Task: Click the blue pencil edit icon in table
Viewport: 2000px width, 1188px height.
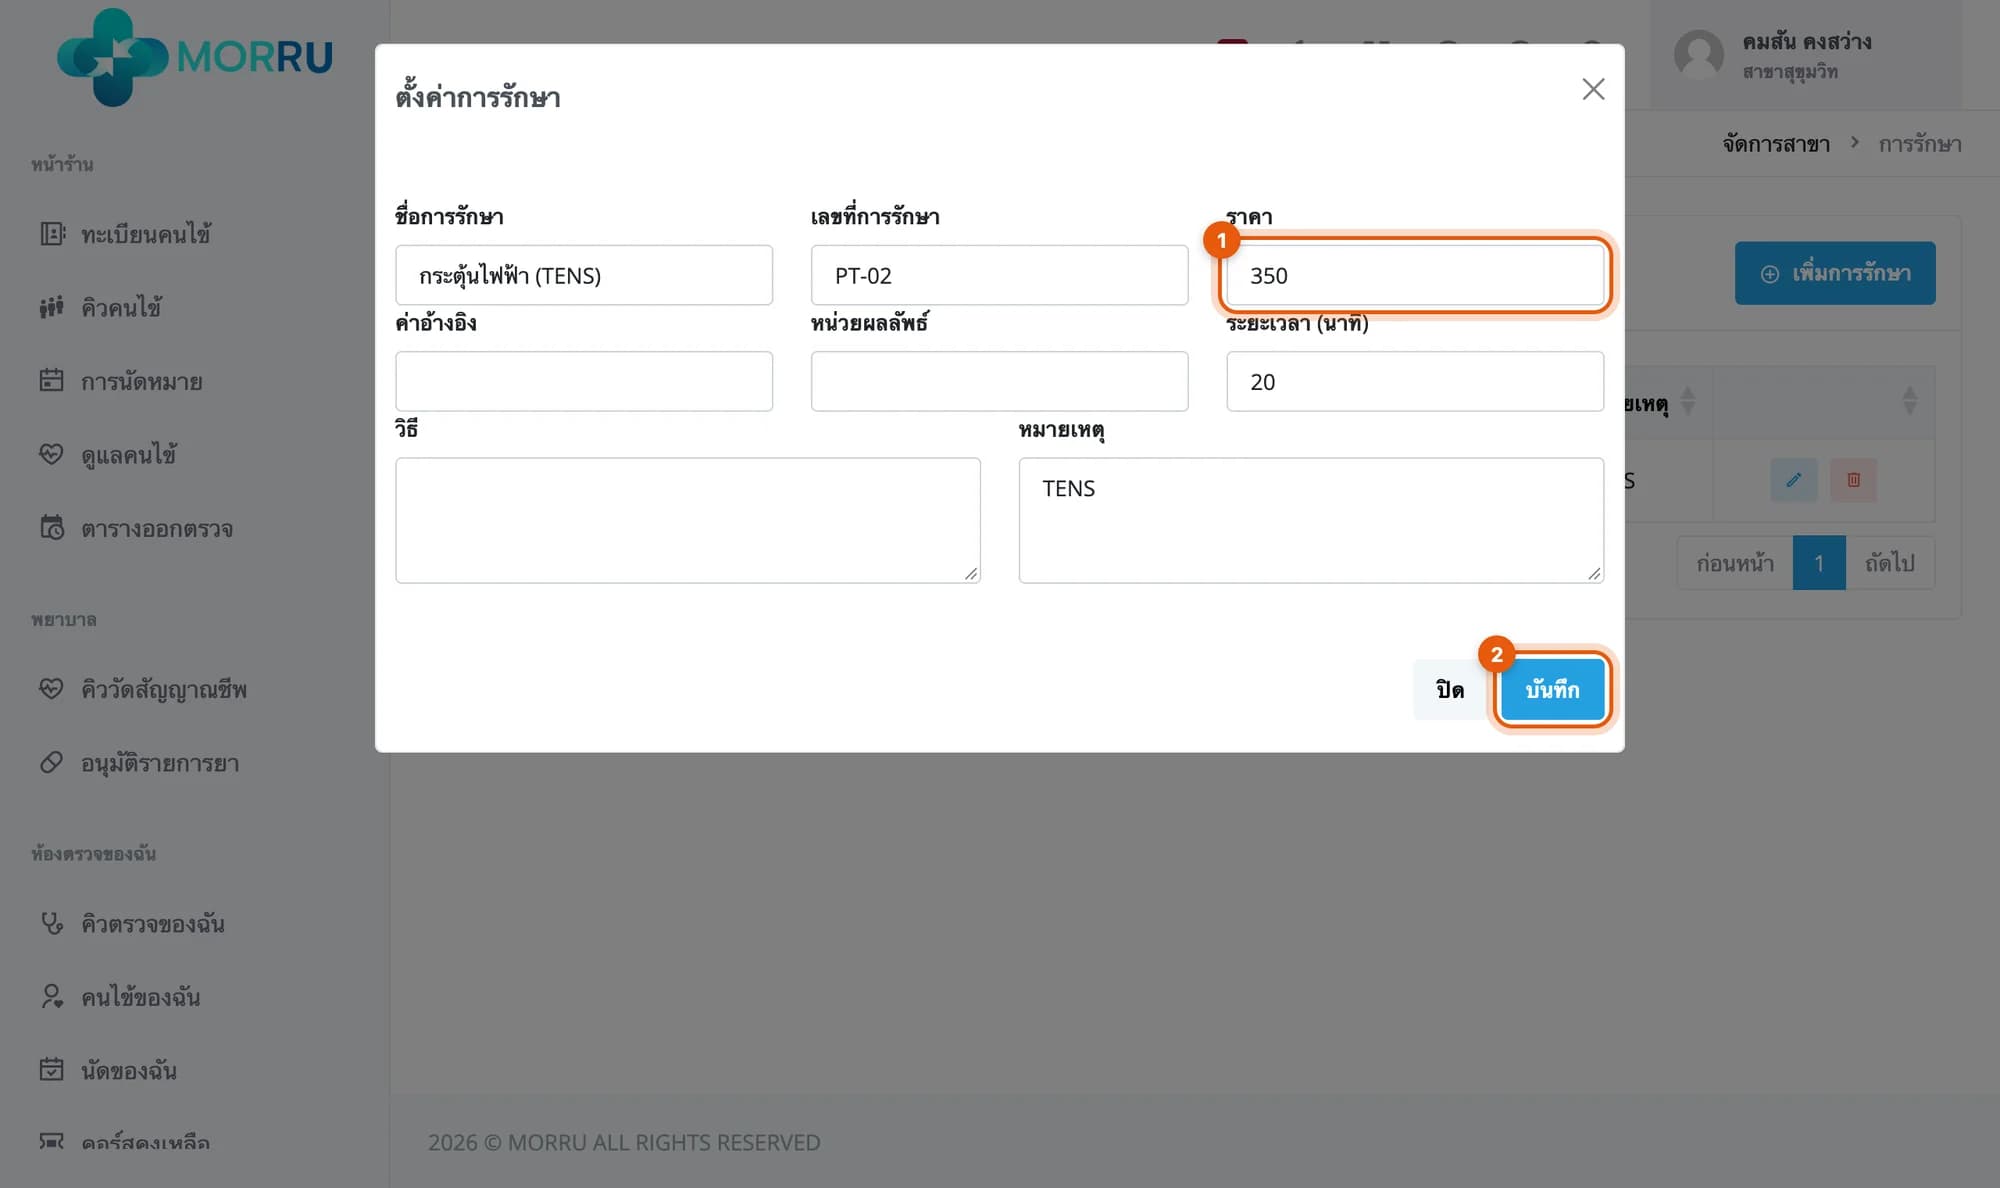Action: pyautogui.click(x=1794, y=480)
